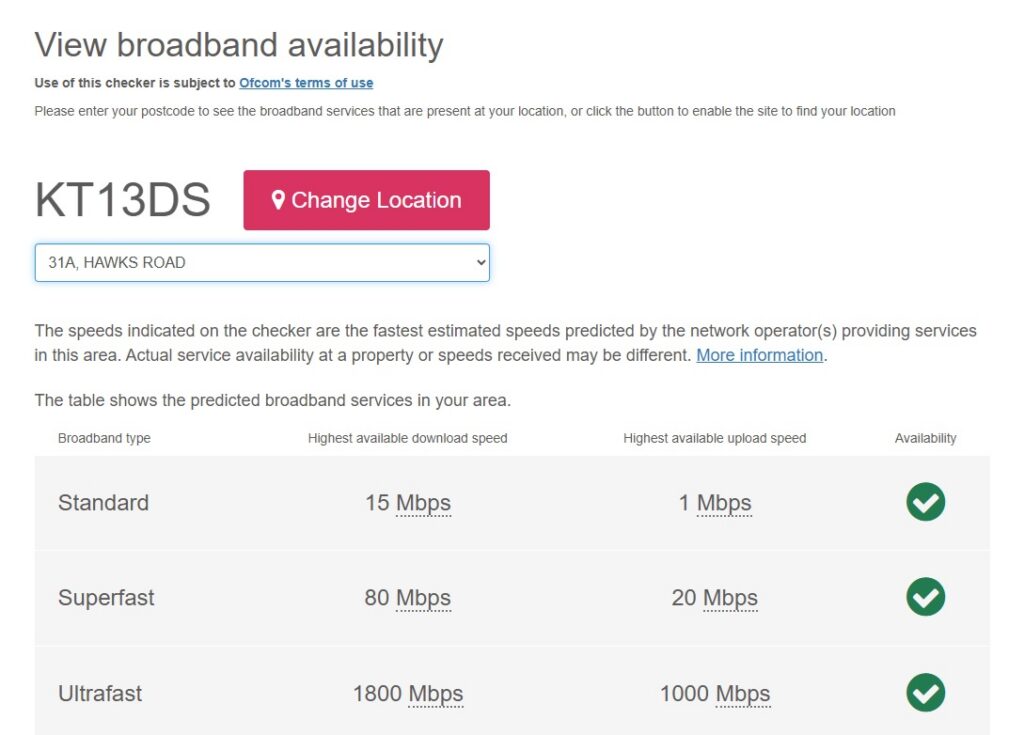Click the Highest available download speed column header

click(x=408, y=438)
